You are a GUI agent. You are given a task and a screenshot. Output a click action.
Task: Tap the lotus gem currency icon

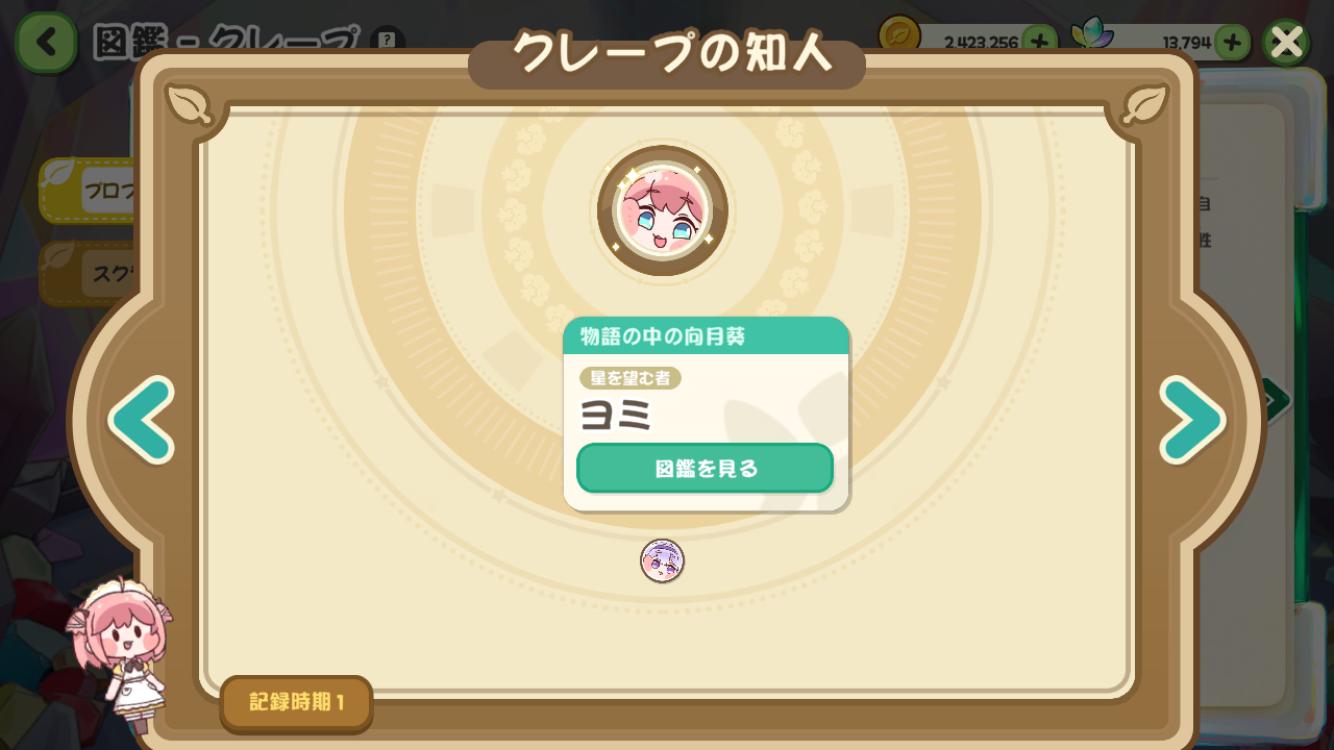point(1092,35)
